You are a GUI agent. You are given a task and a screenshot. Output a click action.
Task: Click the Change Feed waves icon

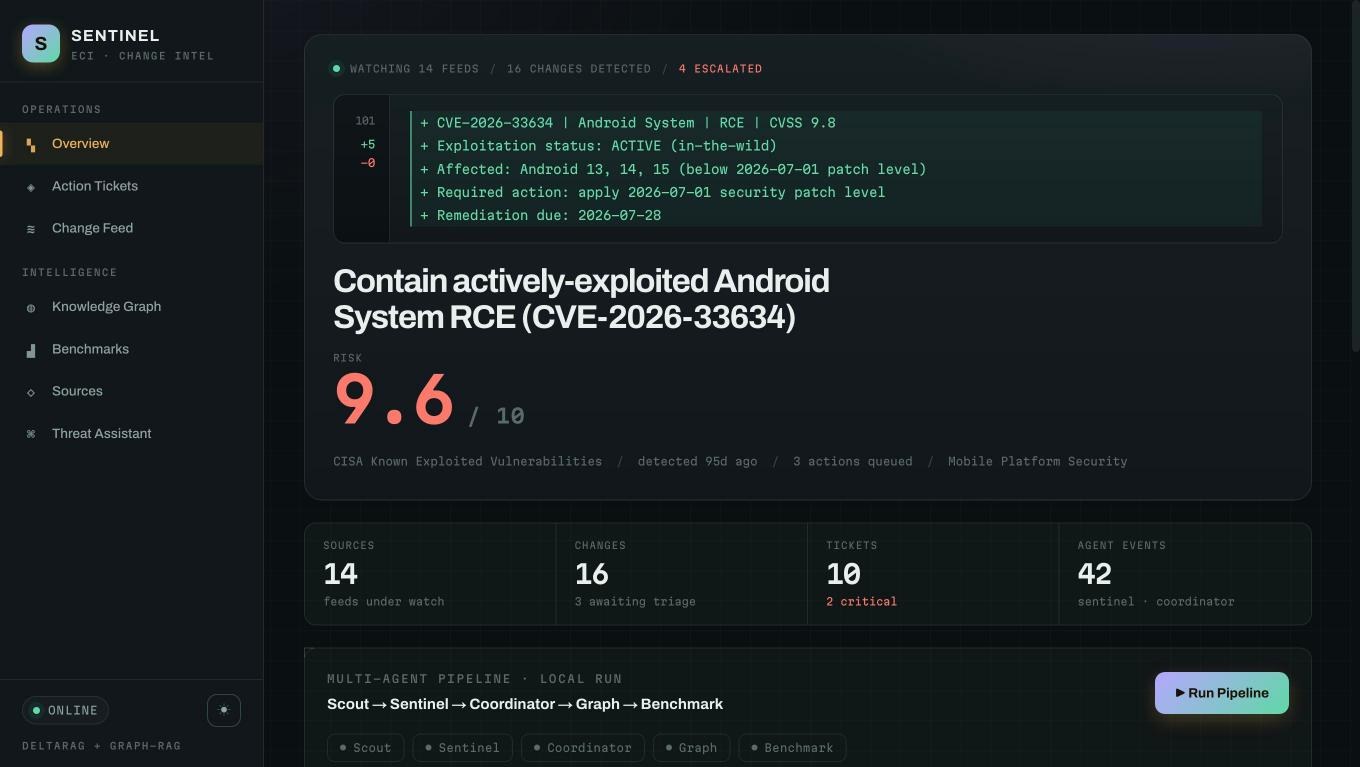click(31, 229)
